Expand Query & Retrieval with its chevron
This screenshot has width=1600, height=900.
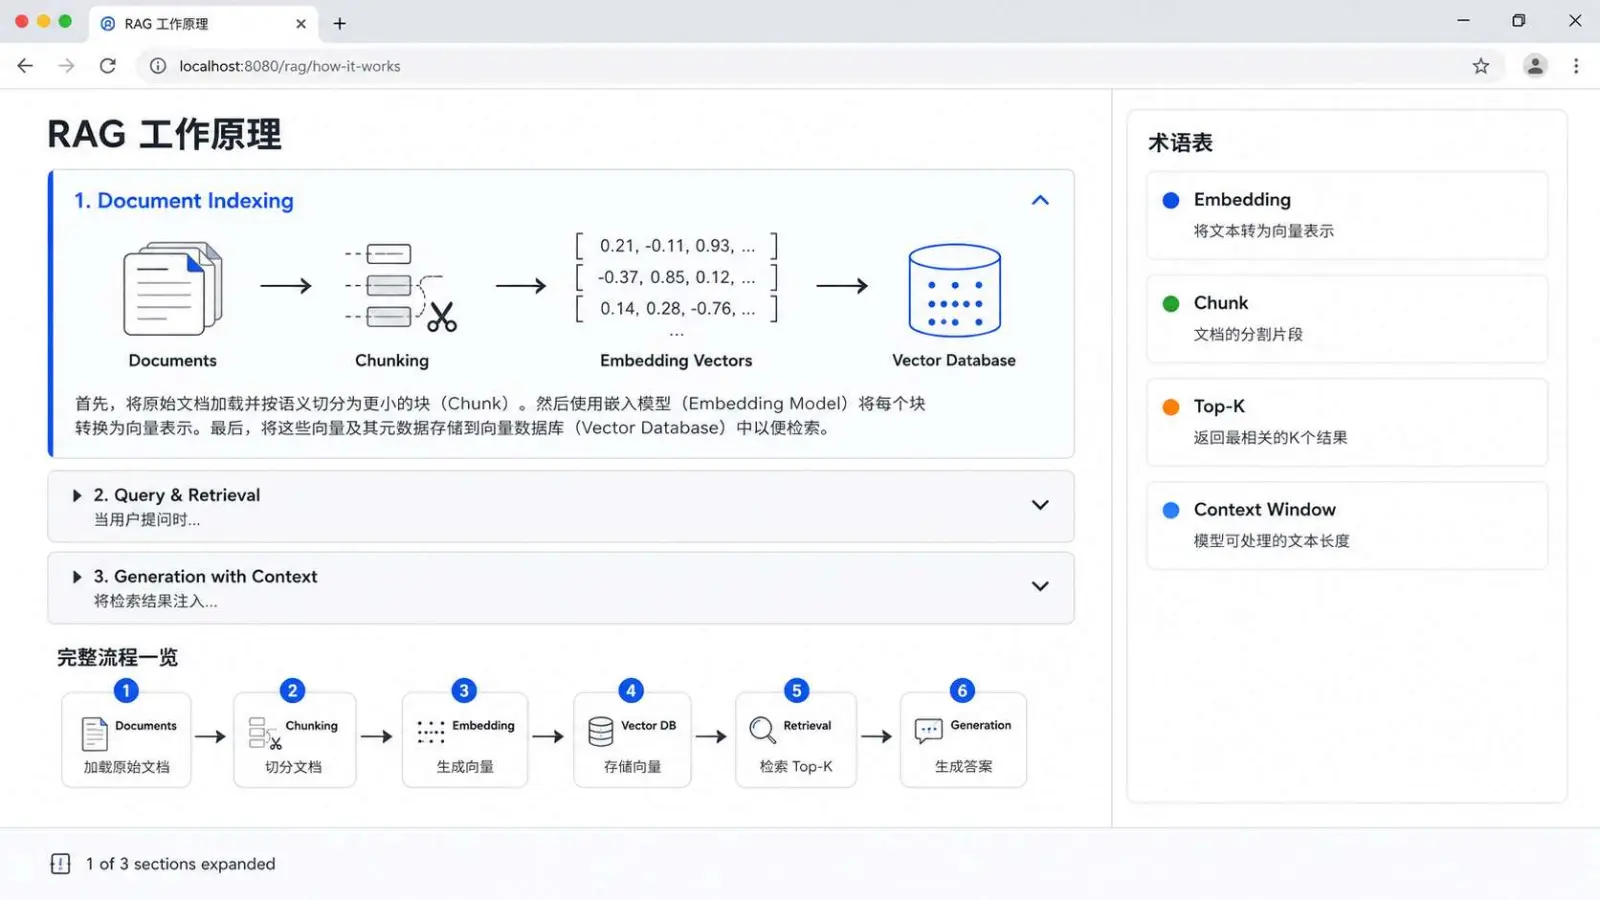tap(1040, 505)
